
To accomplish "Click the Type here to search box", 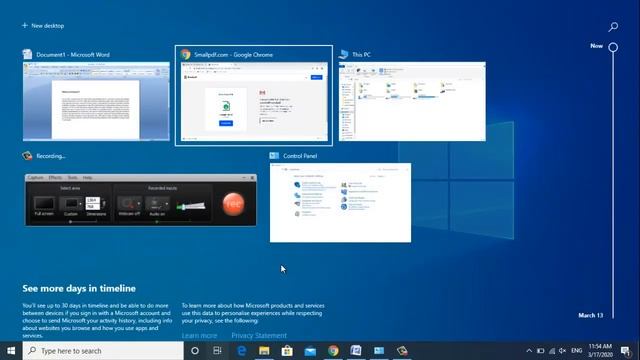I will tap(103, 351).
